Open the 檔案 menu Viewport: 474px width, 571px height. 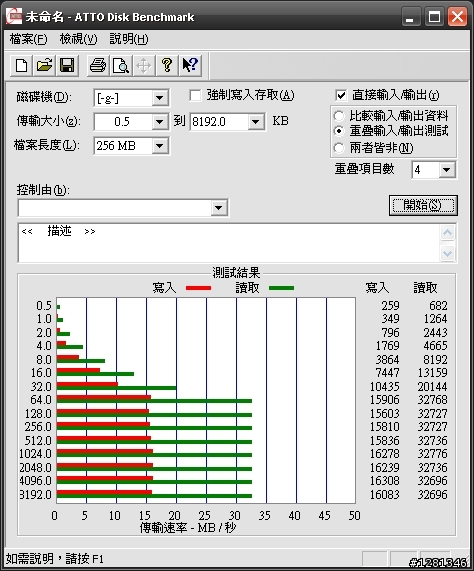[28, 39]
